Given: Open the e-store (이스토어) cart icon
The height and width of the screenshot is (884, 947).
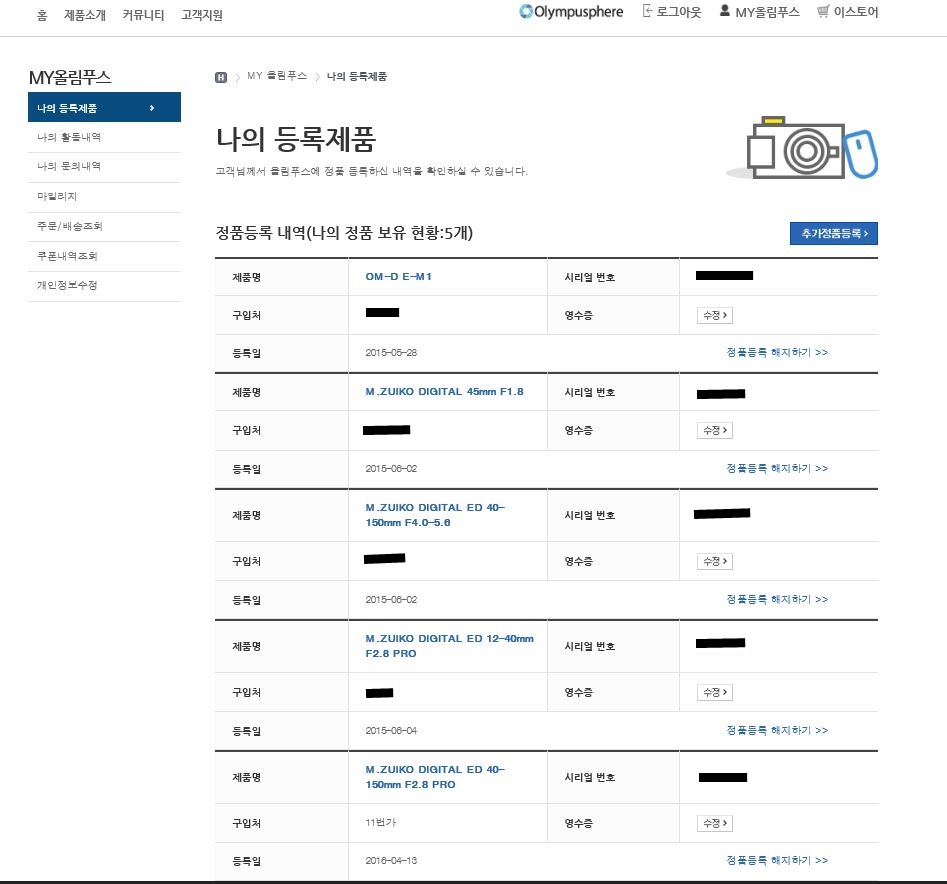Looking at the screenshot, I should point(823,12).
